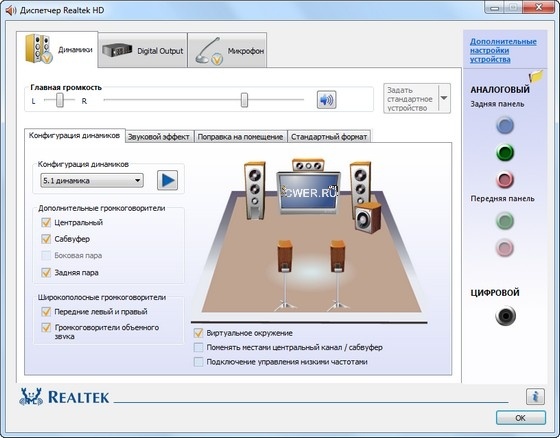Click the pink rear panel jack
The image size is (560, 438).
[x=505, y=180]
